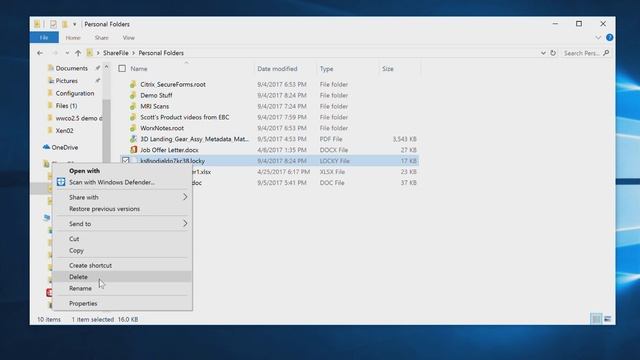Viewport: 640px width, 360px height.
Task: Click New folder icon in quick access toolbar
Action: point(64,24)
